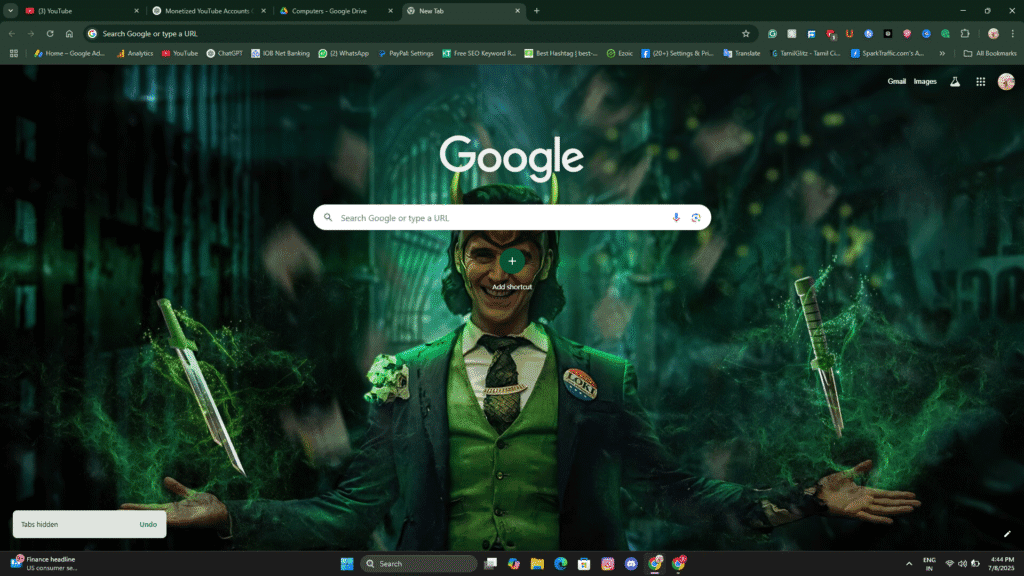This screenshot has width=1024, height=576.
Task: Click the voice search microphone icon
Action: click(676, 218)
